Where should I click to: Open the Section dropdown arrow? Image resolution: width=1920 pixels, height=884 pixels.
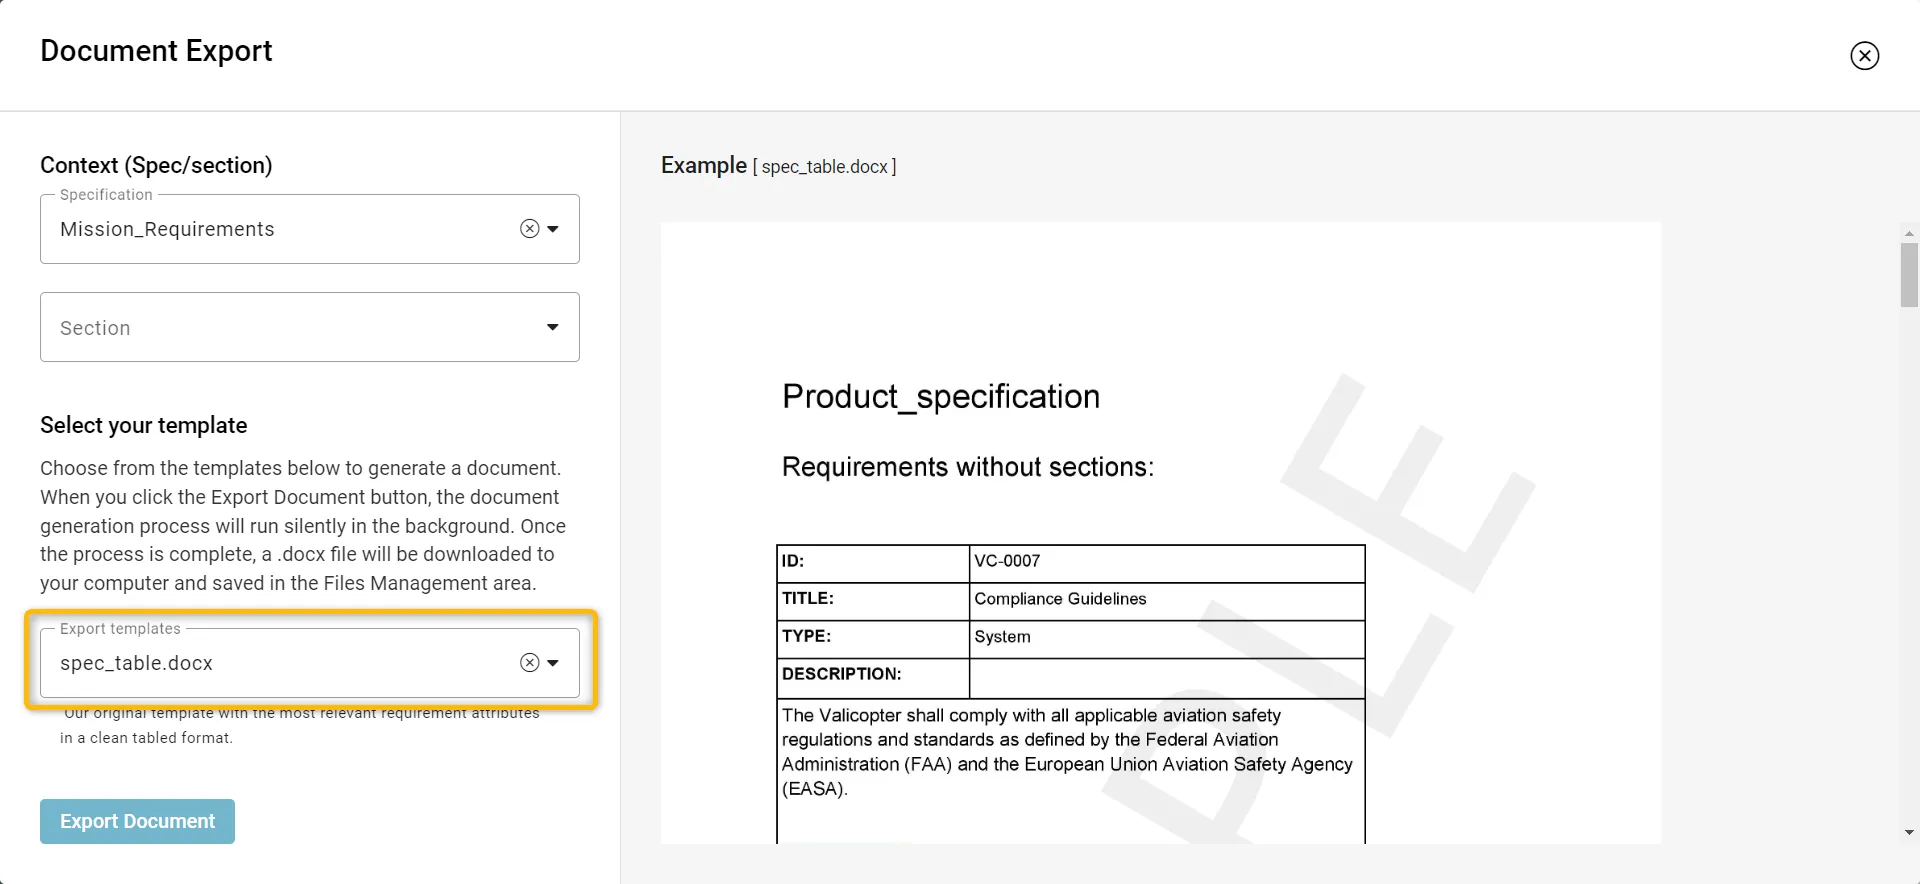tap(553, 327)
